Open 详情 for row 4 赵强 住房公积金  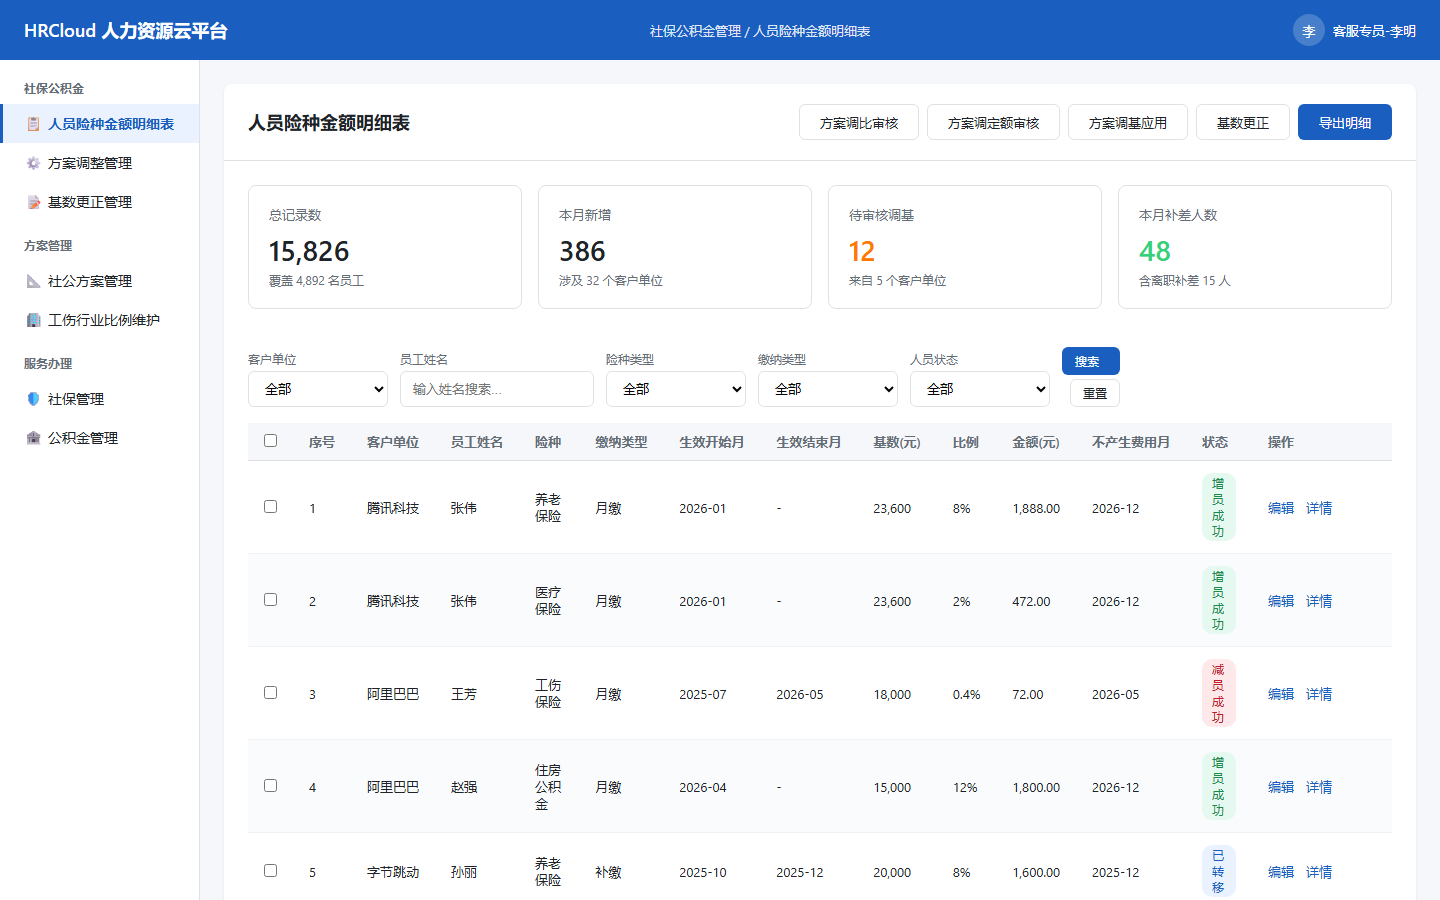tap(1319, 787)
